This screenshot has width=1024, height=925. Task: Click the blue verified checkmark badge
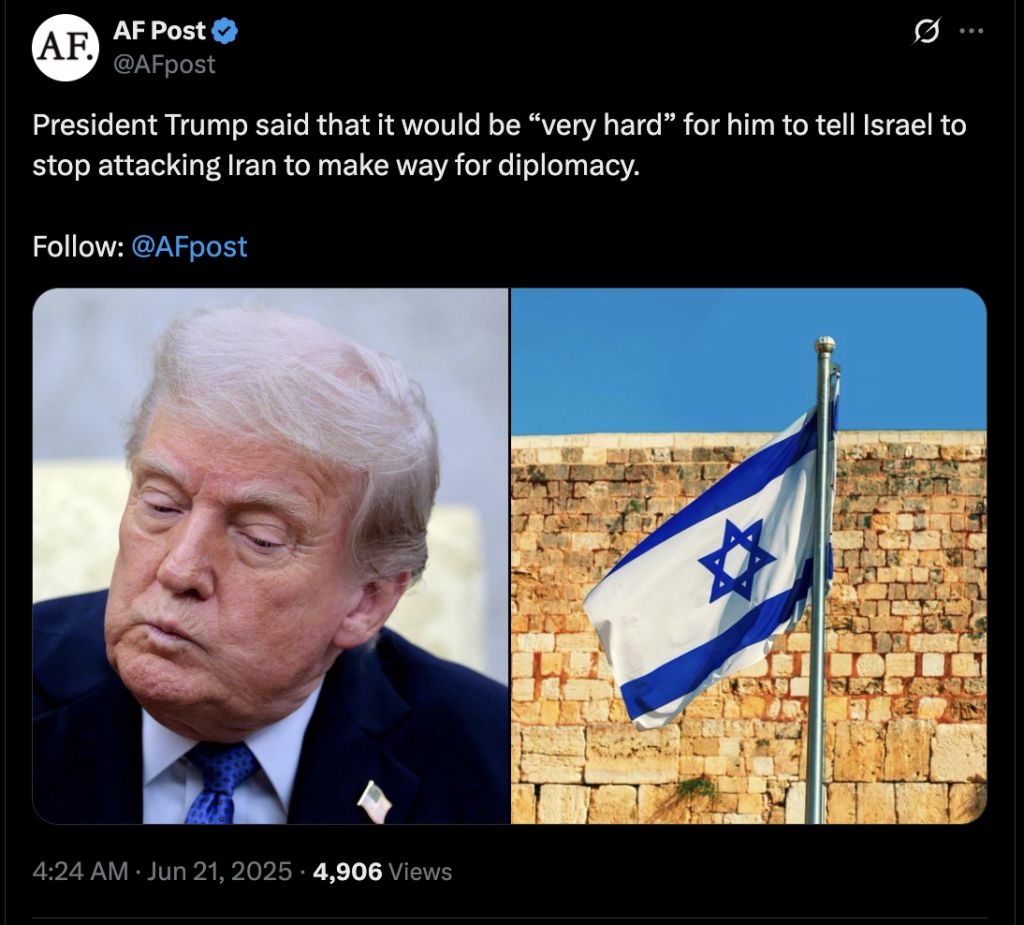[x=225, y=31]
